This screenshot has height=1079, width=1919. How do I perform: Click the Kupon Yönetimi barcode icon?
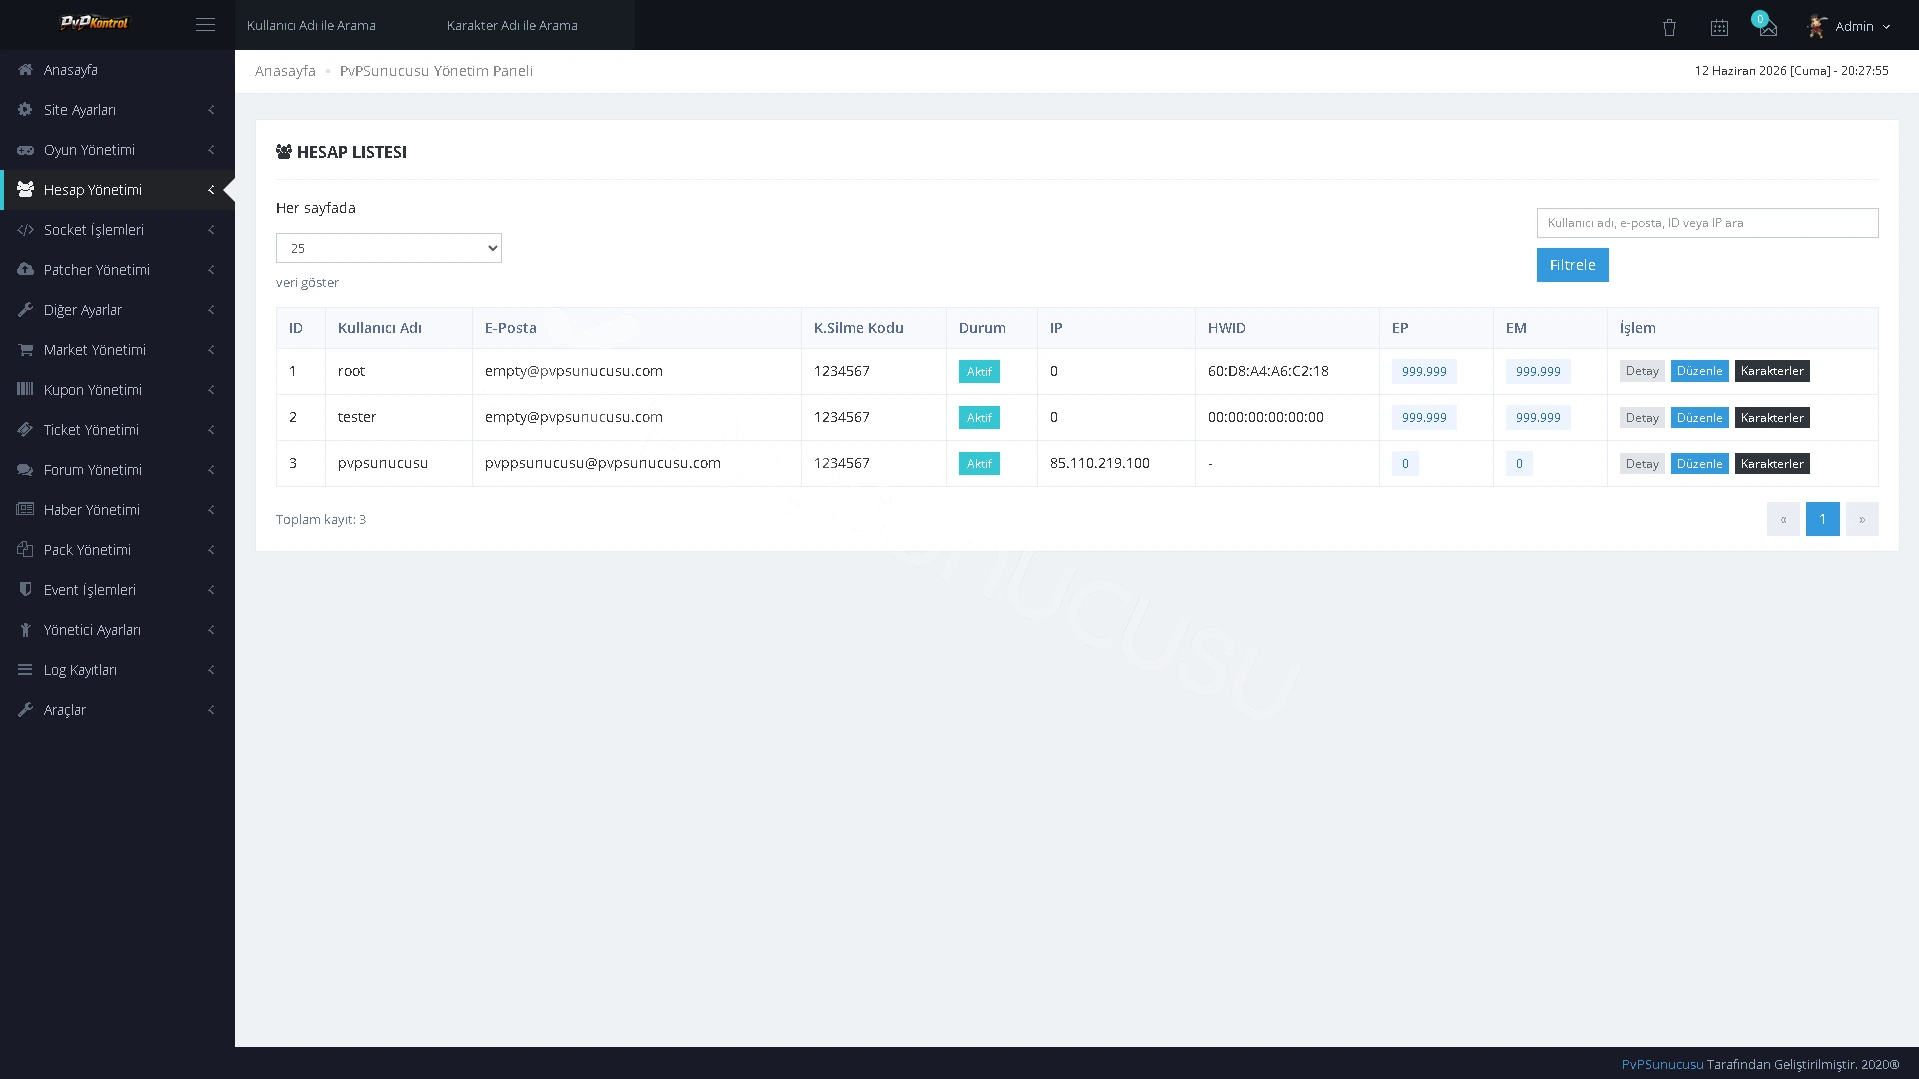point(25,390)
